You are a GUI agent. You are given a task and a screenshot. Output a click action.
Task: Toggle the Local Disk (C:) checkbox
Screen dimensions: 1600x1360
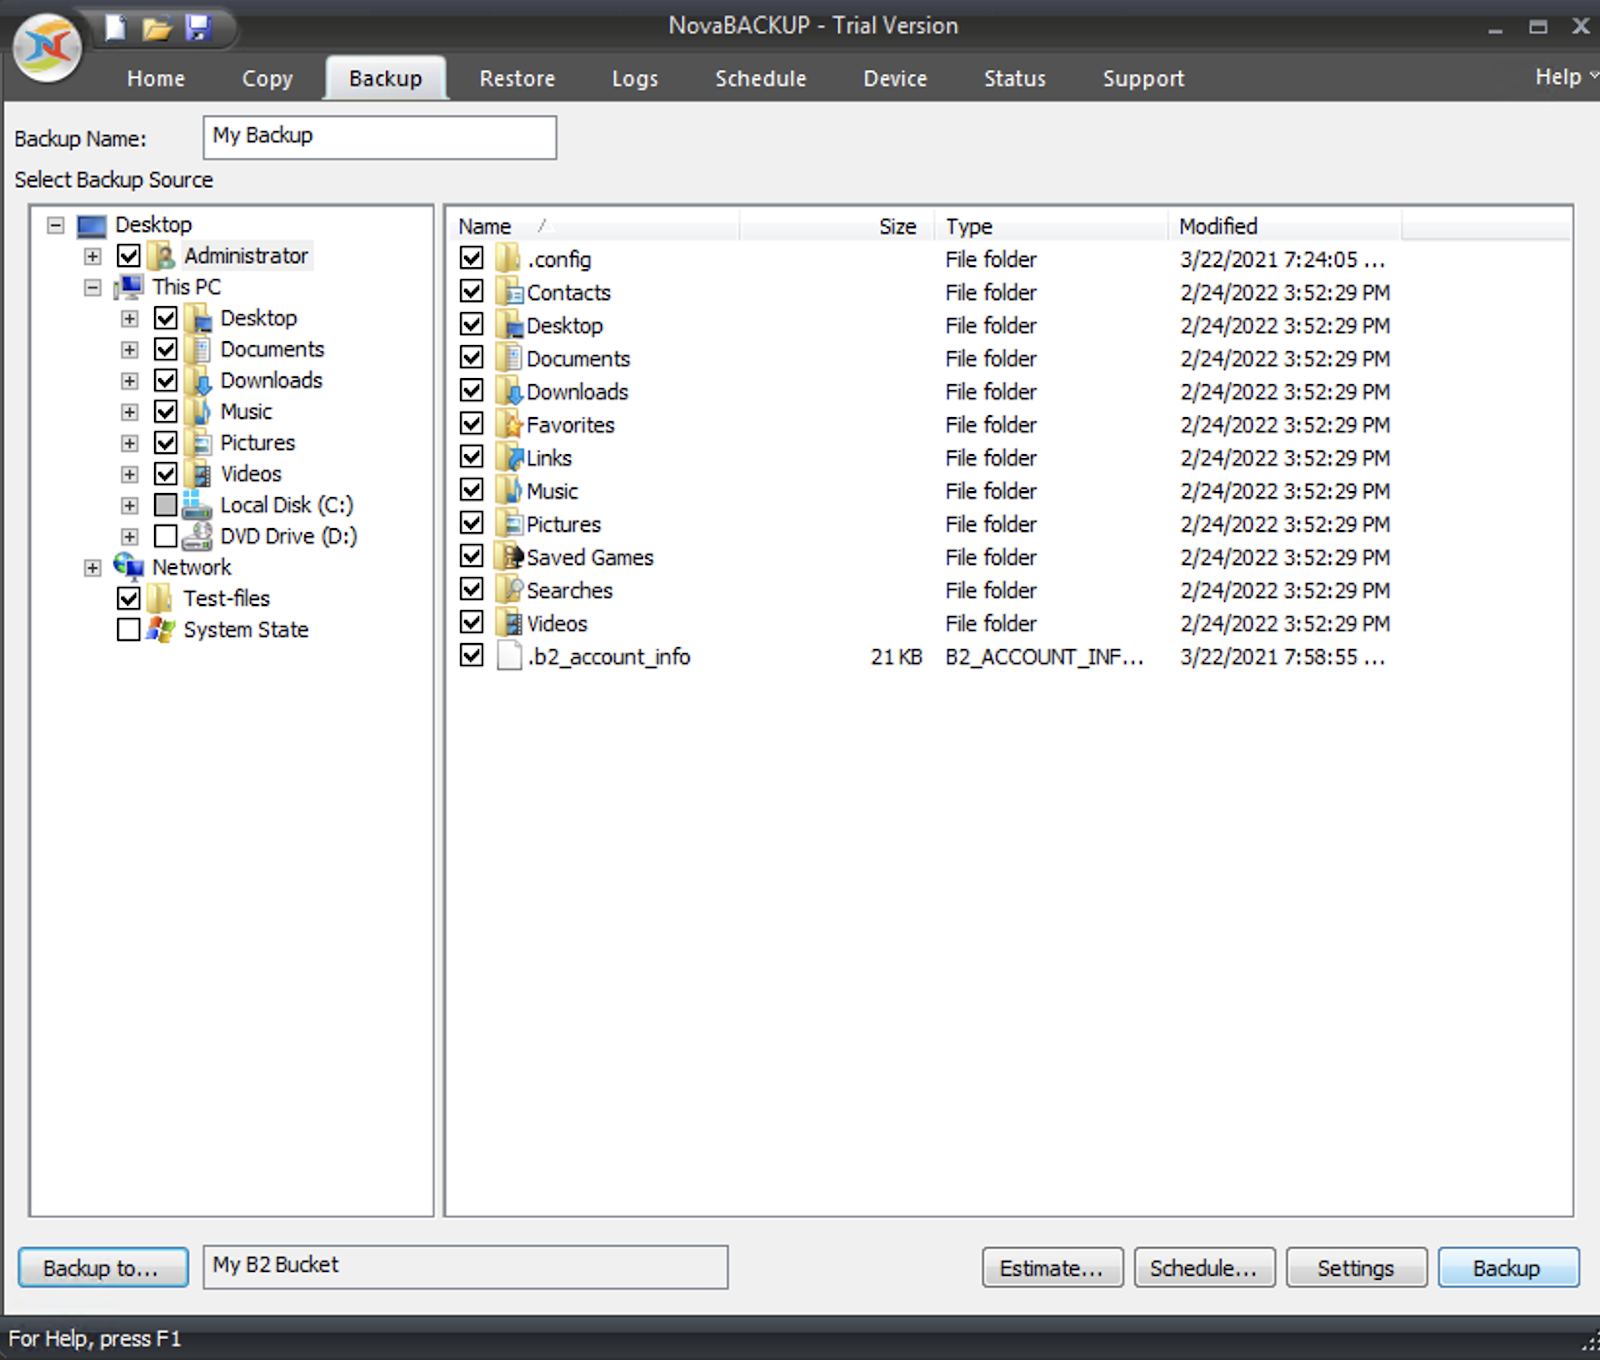[166, 505]
